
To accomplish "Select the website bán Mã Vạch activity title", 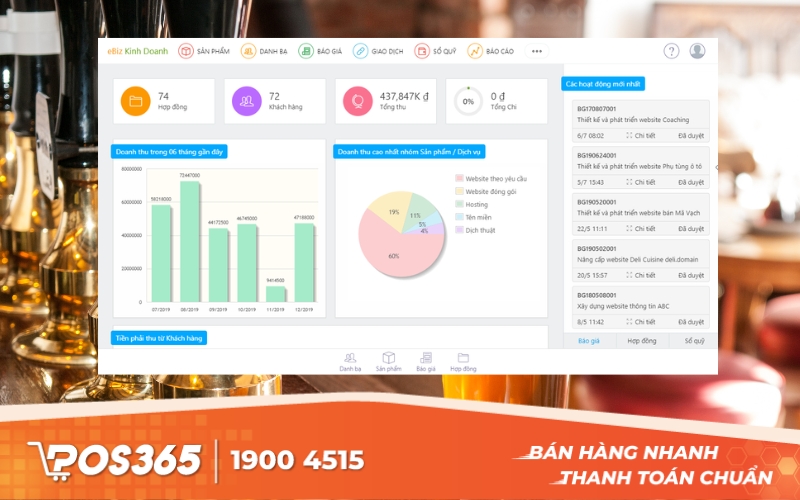I will [638, 212].
